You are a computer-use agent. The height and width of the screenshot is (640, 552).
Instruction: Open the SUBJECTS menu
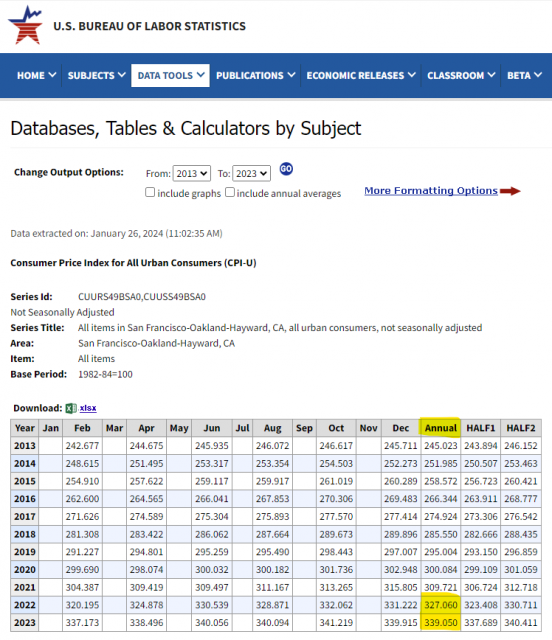[x=96, y=76]
